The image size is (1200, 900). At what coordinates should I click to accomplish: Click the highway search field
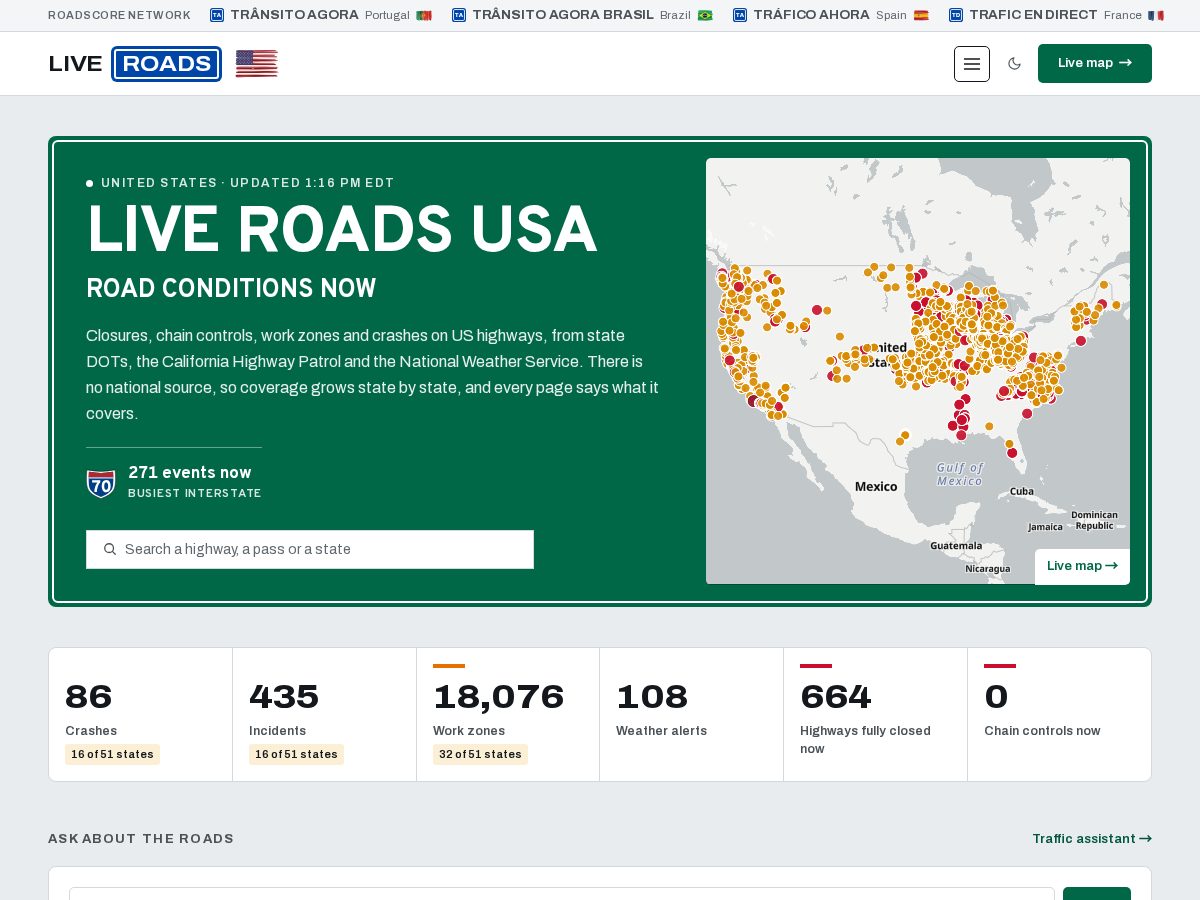pyautogui.click(x=310, y=549)
